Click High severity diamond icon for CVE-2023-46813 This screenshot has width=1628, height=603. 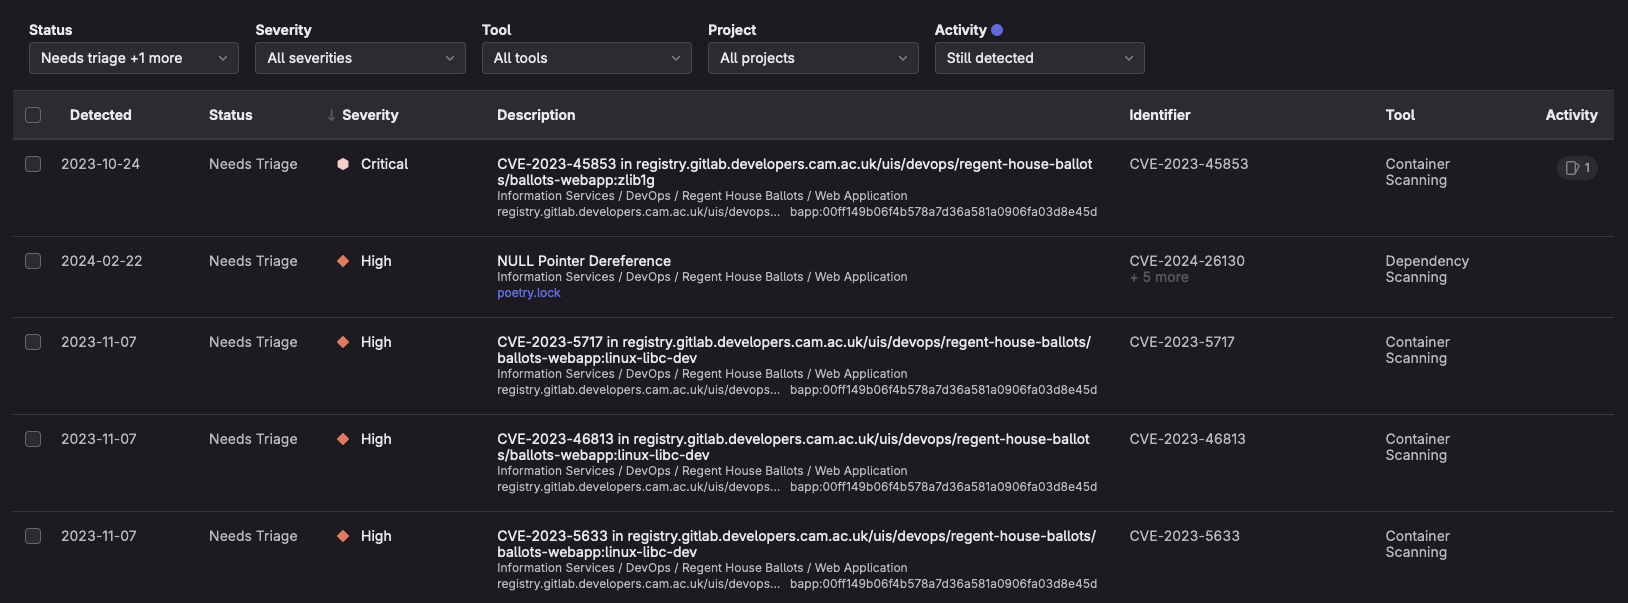pyautogui.click(x=343, y=439)
